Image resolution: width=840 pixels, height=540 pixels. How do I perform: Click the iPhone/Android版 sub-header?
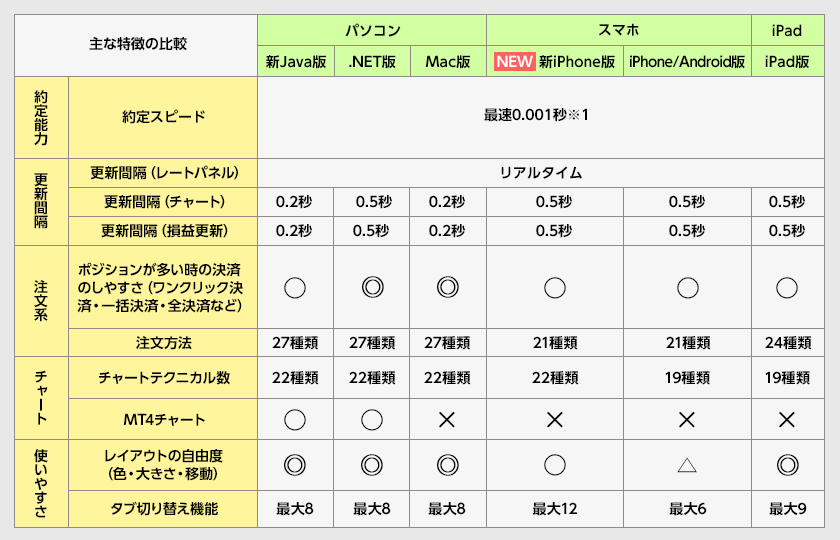tap(687, 61)
